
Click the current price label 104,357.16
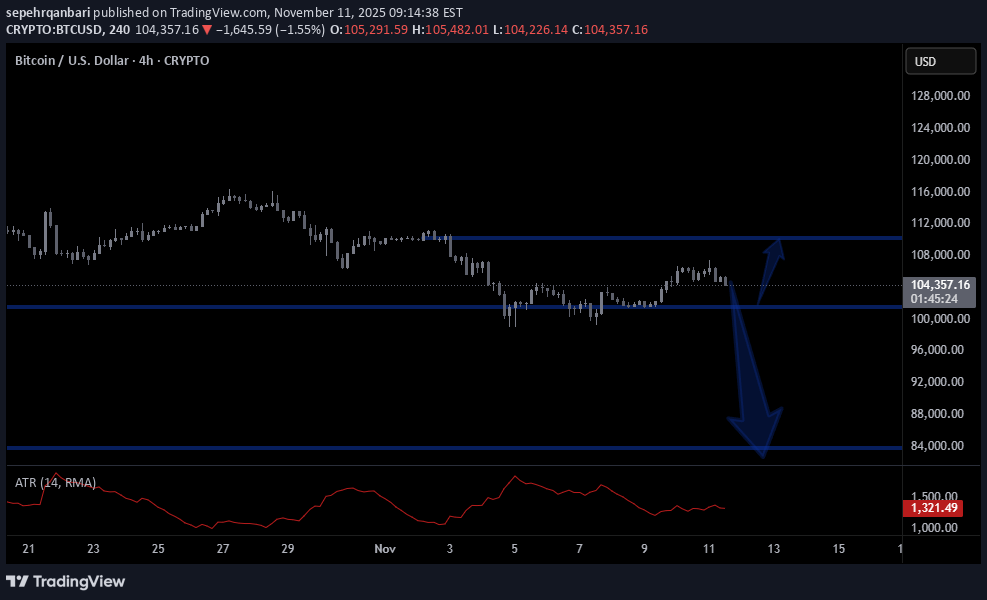coord(940,285)
